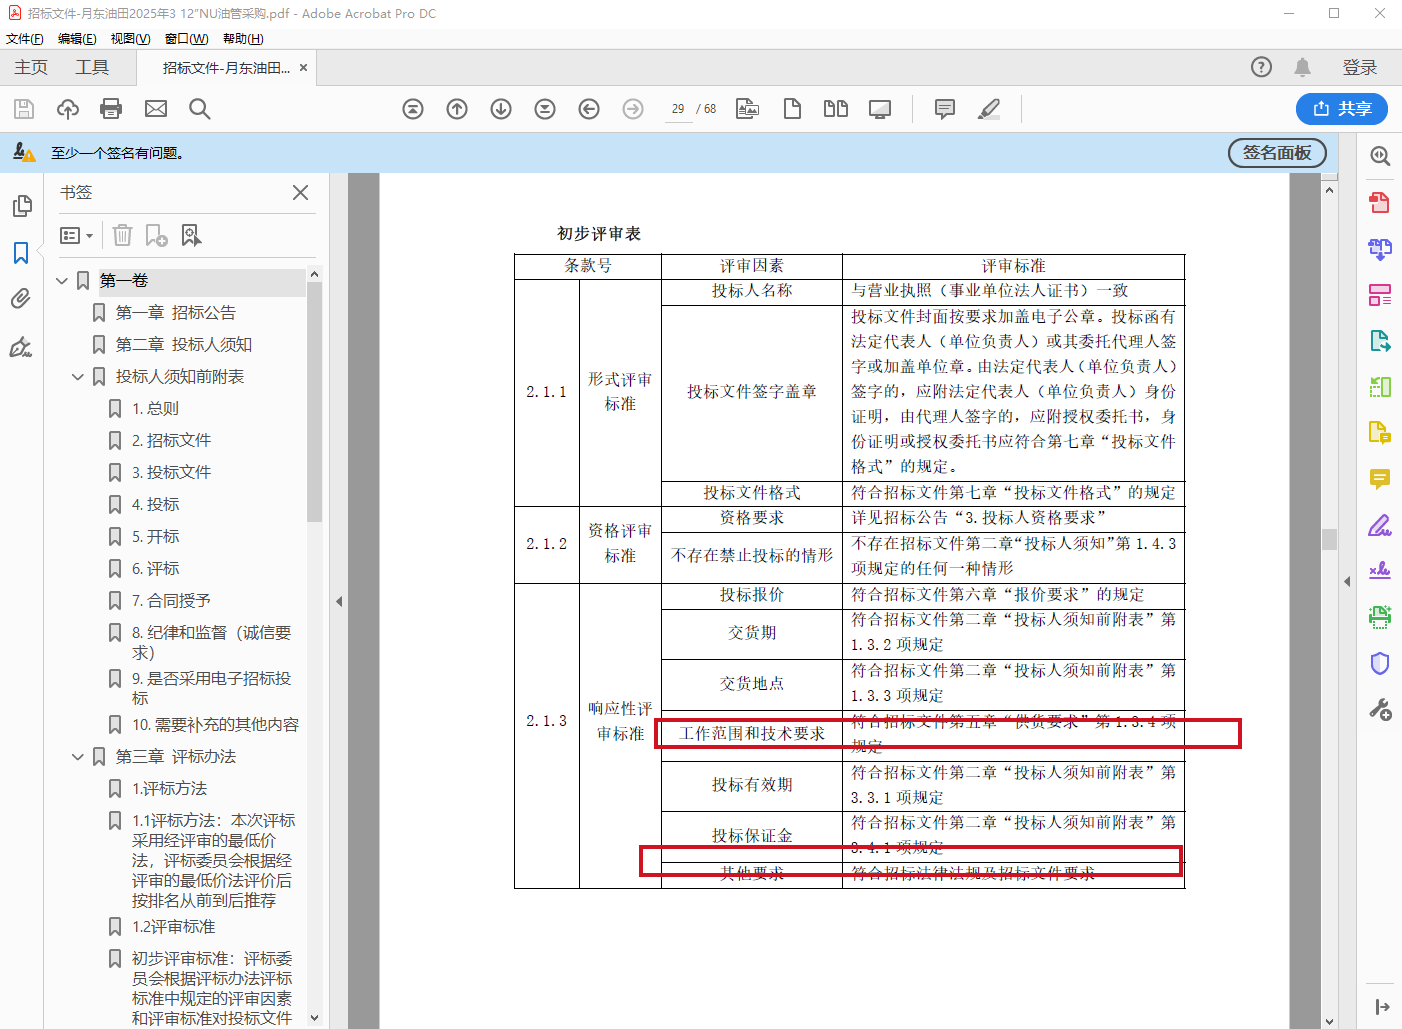Send file by email icon

pos(156,109)
